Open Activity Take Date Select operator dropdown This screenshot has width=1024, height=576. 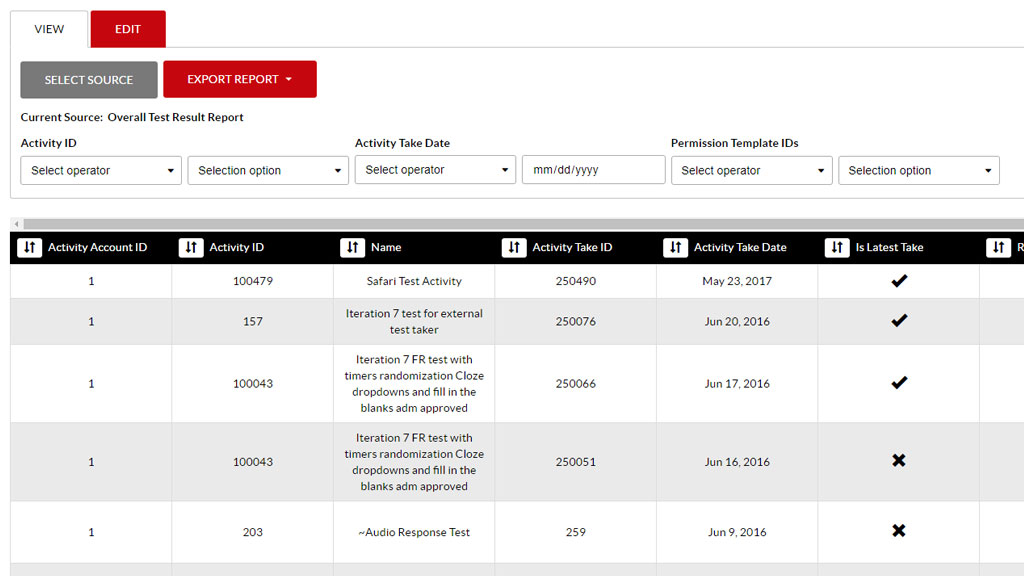point(436,170)
